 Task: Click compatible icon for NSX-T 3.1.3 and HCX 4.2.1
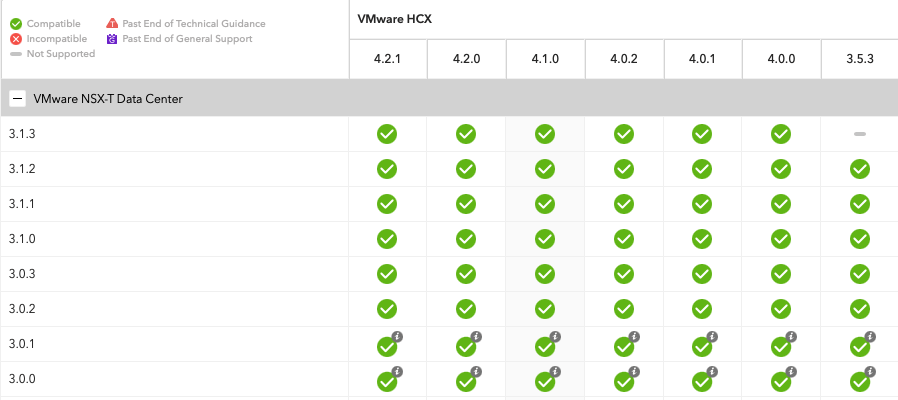point(387,134)
